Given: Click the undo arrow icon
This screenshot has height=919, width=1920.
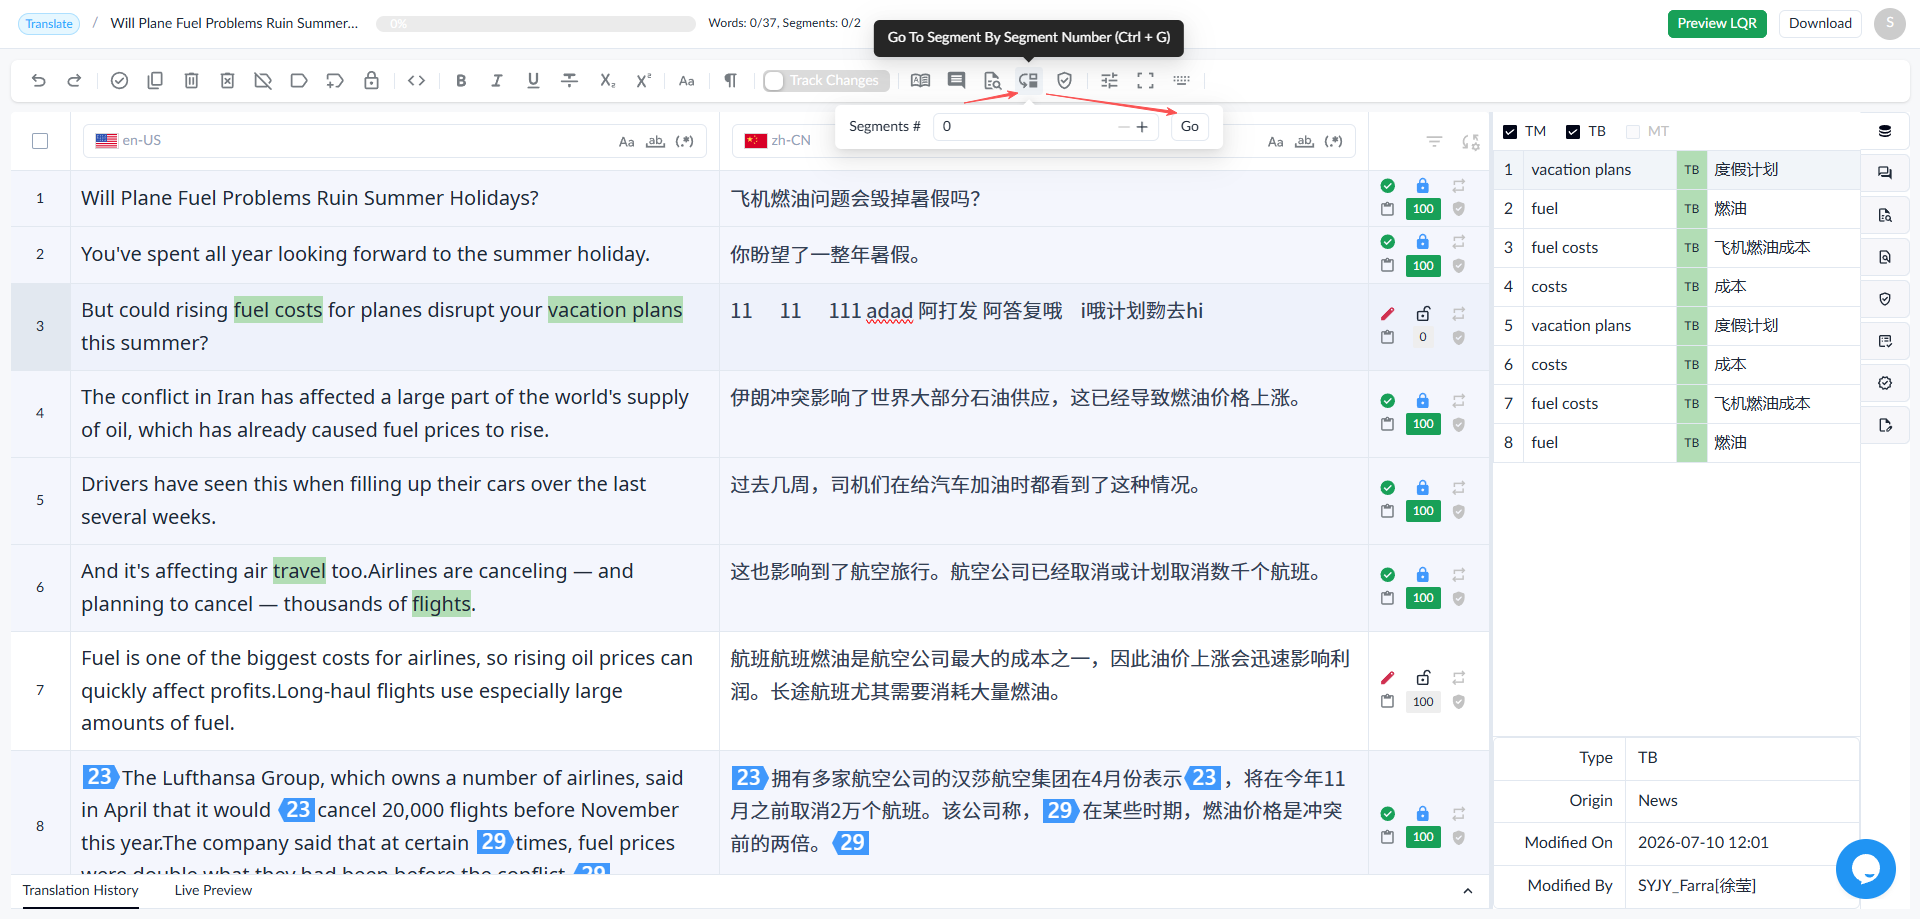Looking at the screenshot, I should pyautogui.click(x=38, y=81).
